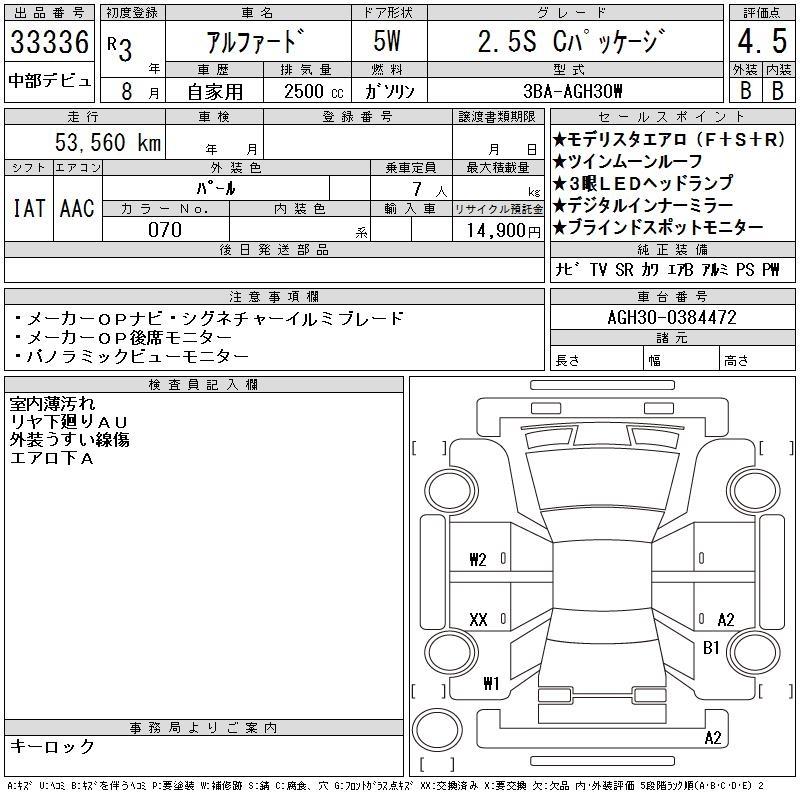Image resolution: width=800 pixels, height=800 pixels.
Task: Select recycle deposit 14,900円
Action: click(503, 231)
